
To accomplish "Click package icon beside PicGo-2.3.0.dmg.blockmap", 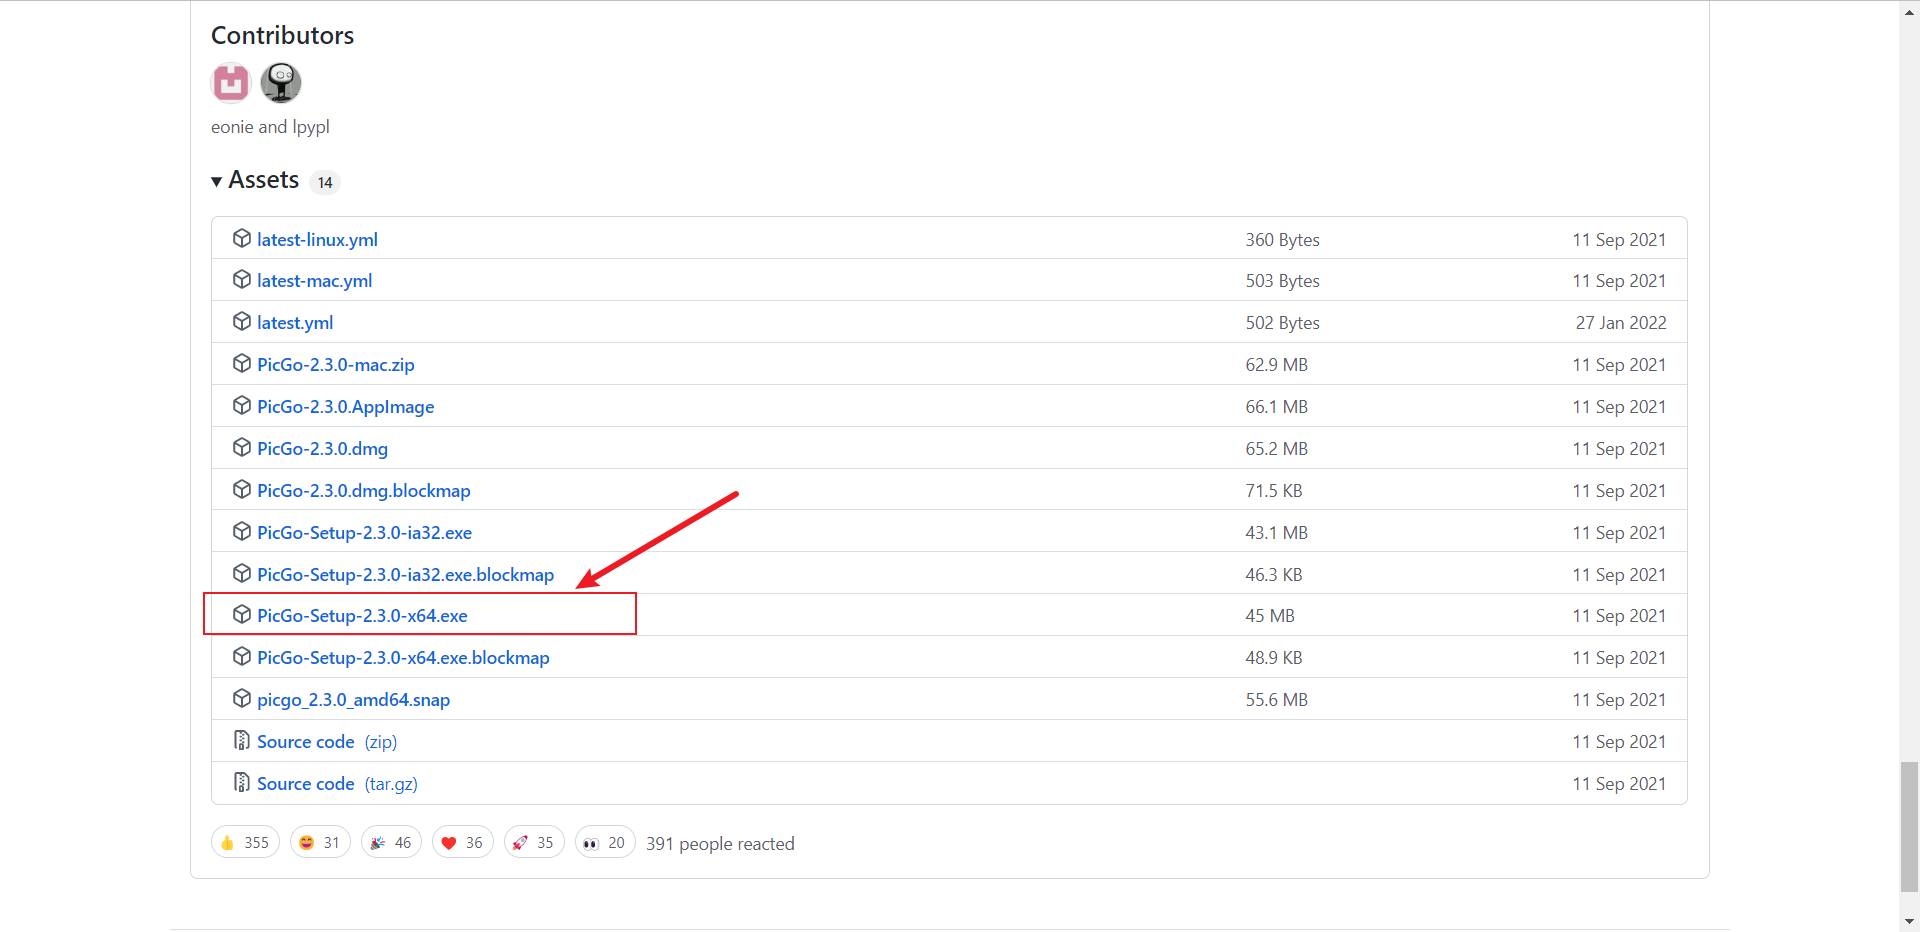I will 241,489.
